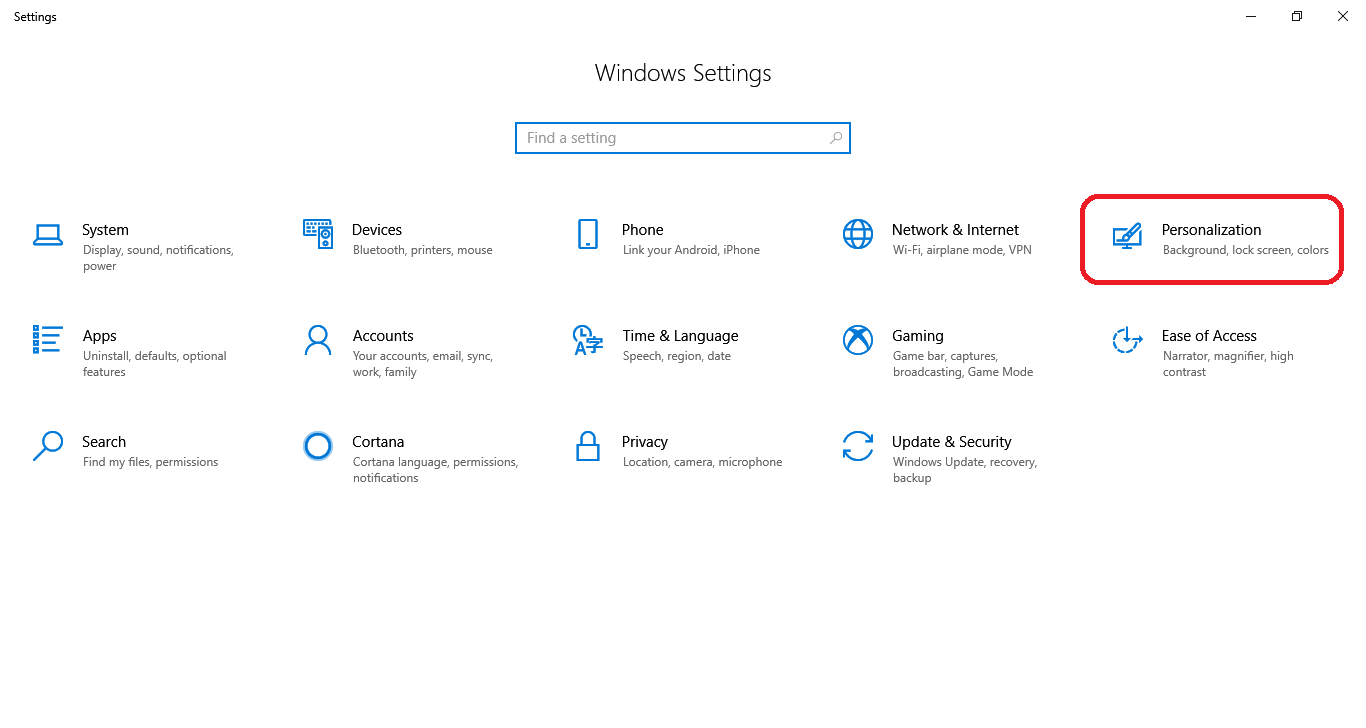This screenshot has height=728, width=1366.
Task: Select the Cortana circle icon
Action: point(318,446)
